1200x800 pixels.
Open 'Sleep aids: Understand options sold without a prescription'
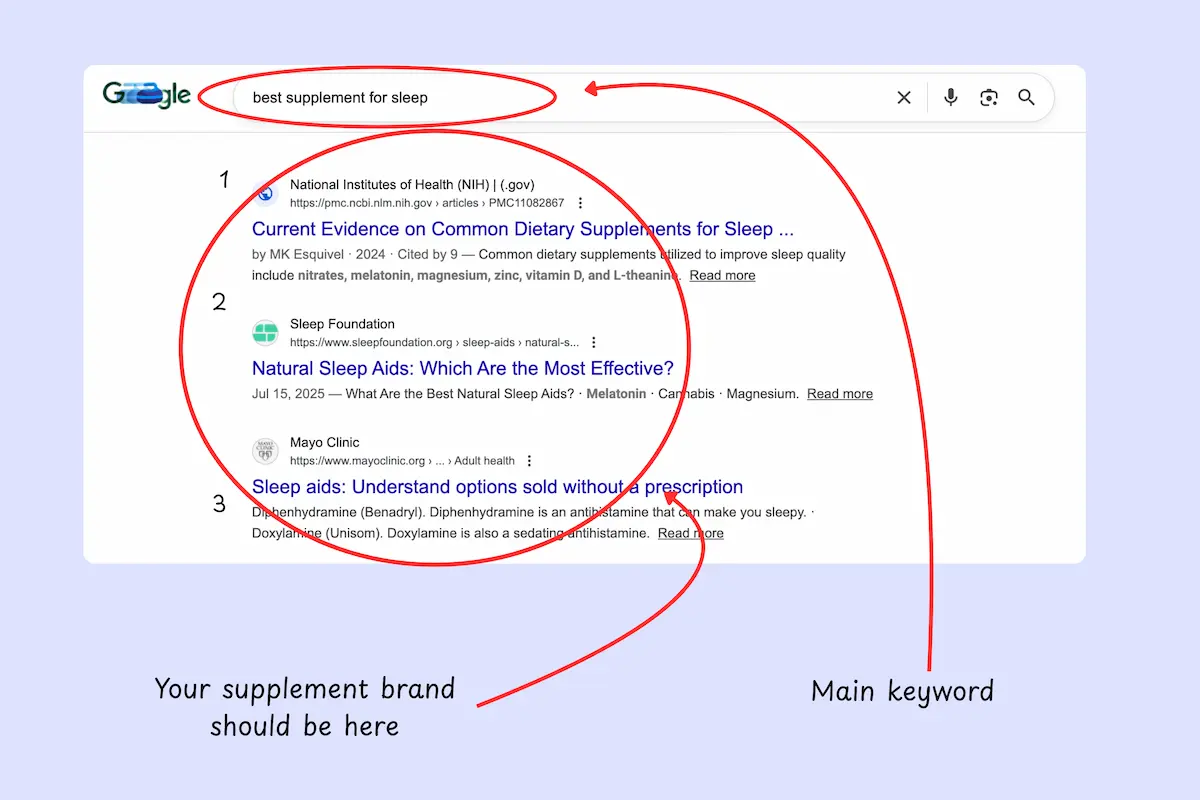497,487
